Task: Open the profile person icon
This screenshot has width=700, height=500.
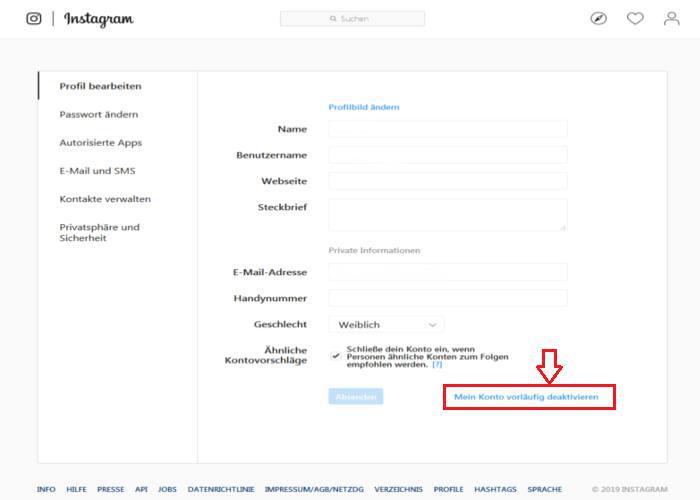Action: pyautogui.click(x=671, y=19)
